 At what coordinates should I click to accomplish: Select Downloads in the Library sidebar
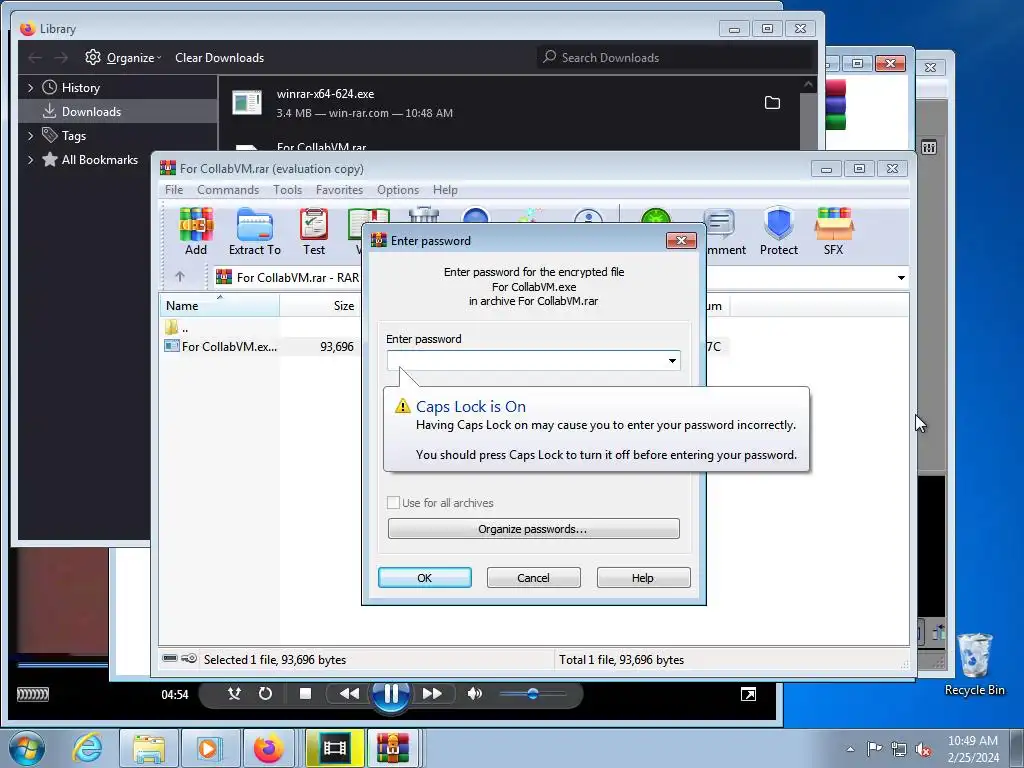[118, 112]
